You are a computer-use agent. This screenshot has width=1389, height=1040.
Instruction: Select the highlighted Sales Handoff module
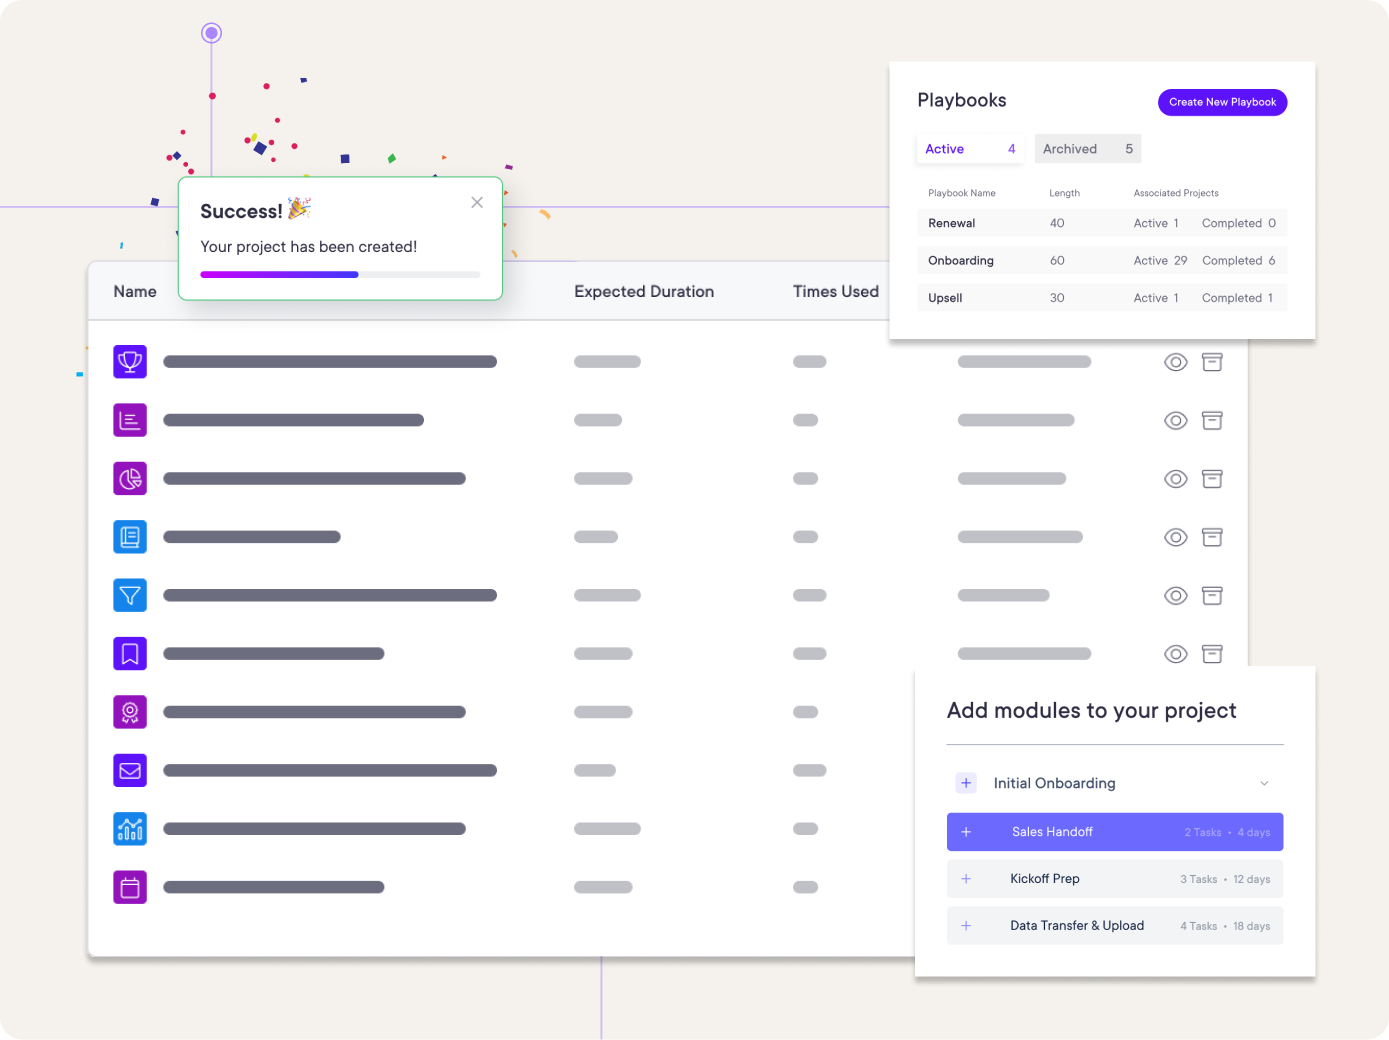[1114, 831]
